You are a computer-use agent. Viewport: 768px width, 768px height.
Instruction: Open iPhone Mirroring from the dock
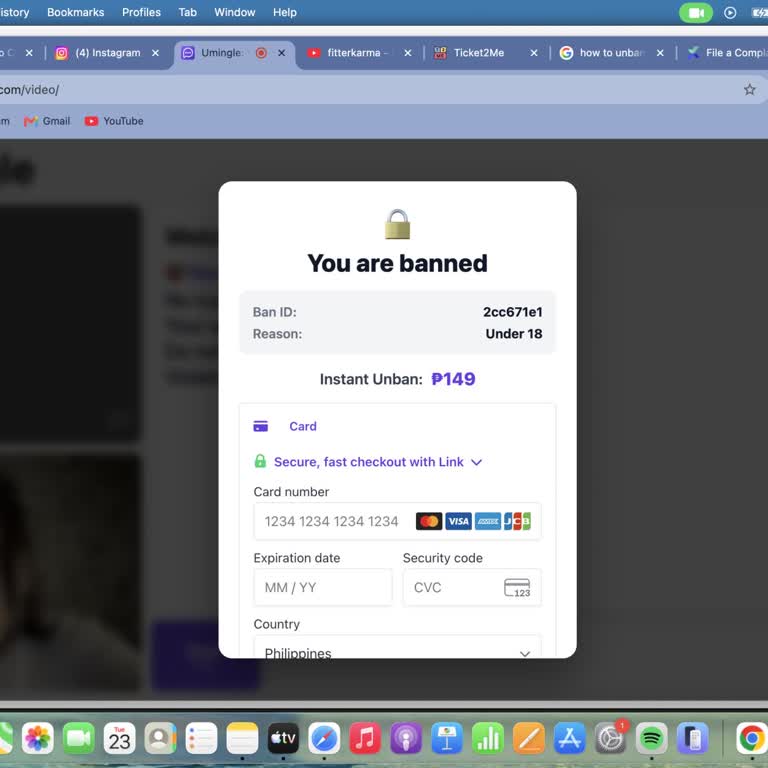point(693,738)
